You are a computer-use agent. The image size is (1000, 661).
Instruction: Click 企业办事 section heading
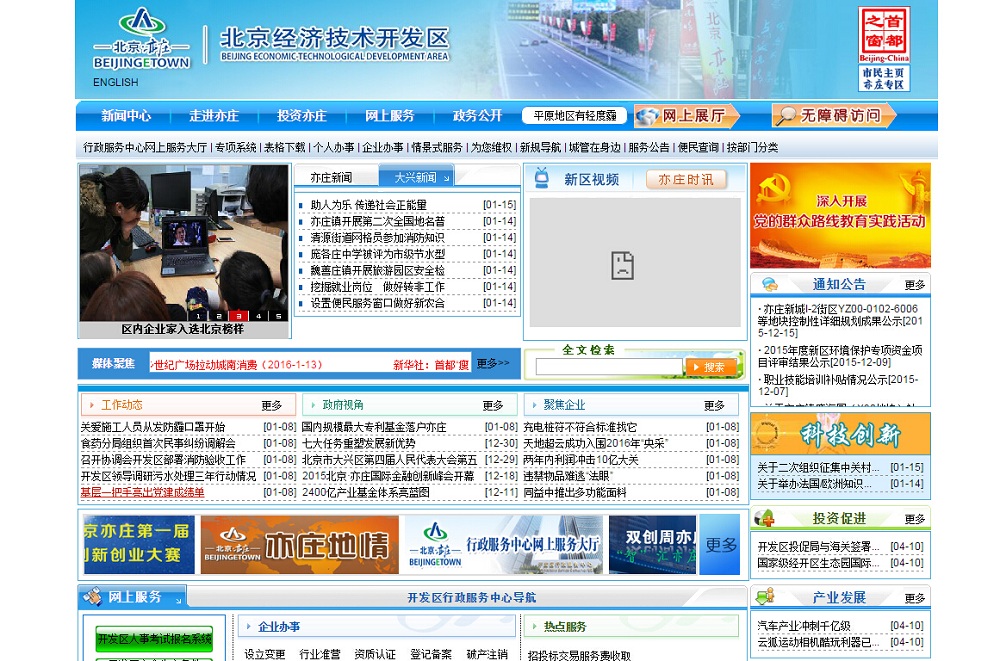coord(279,627)
